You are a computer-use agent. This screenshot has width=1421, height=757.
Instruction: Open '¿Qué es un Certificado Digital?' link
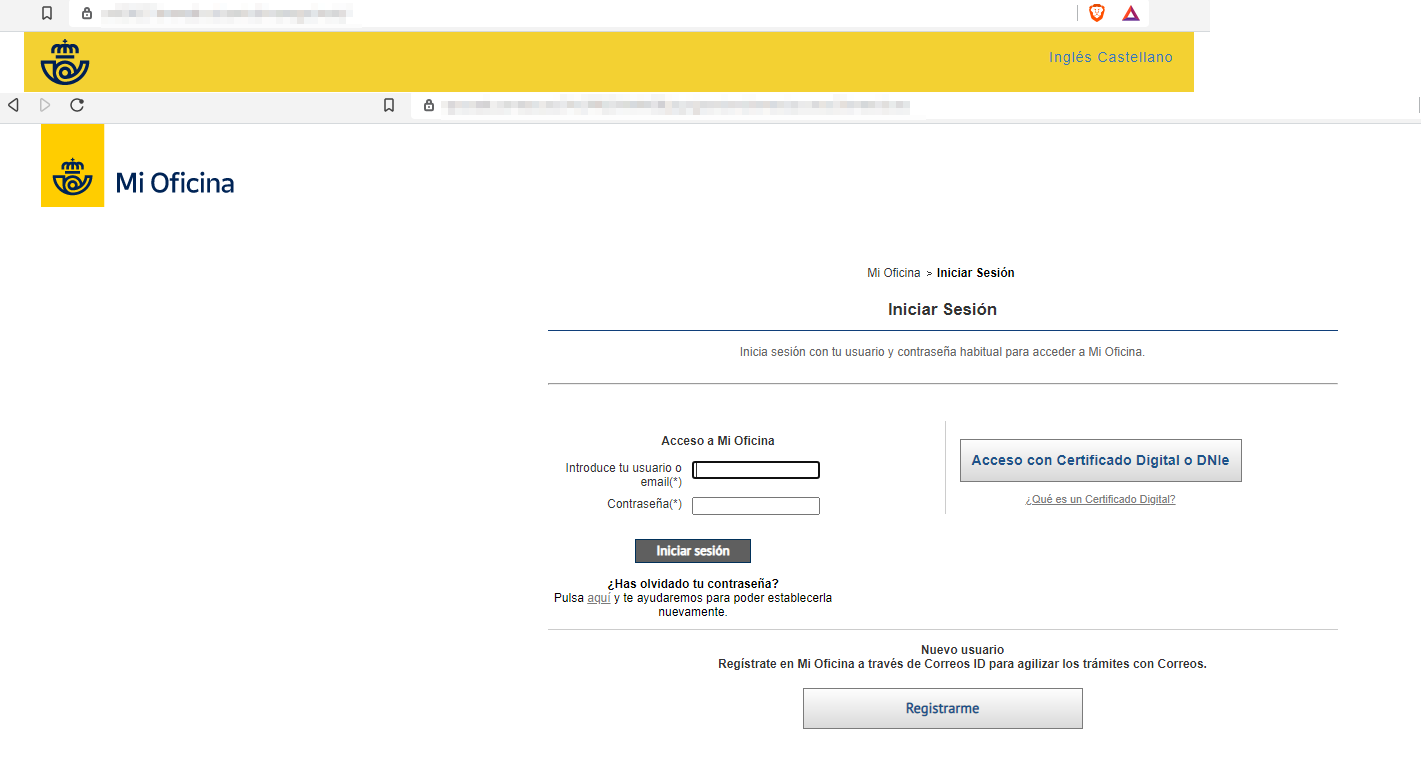pos(1100,499)
